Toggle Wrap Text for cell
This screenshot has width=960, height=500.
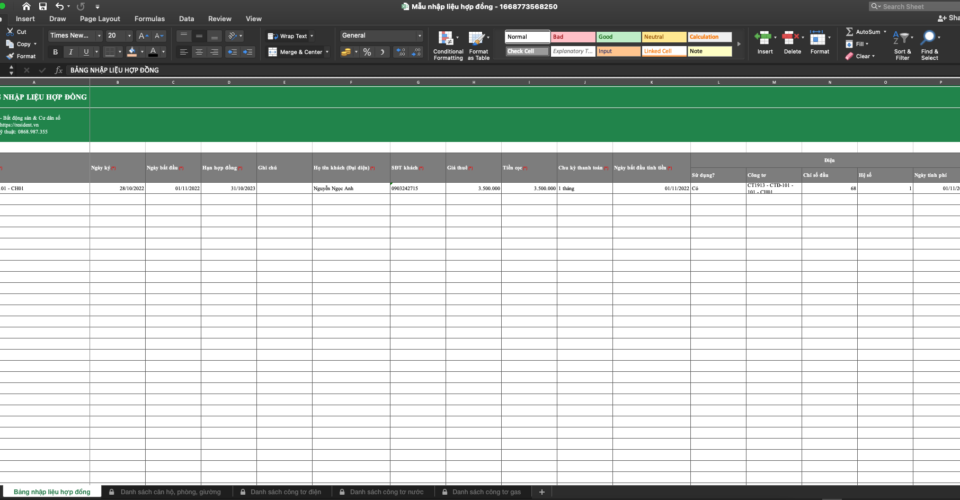pyautogui.click(x=288, y=36)
